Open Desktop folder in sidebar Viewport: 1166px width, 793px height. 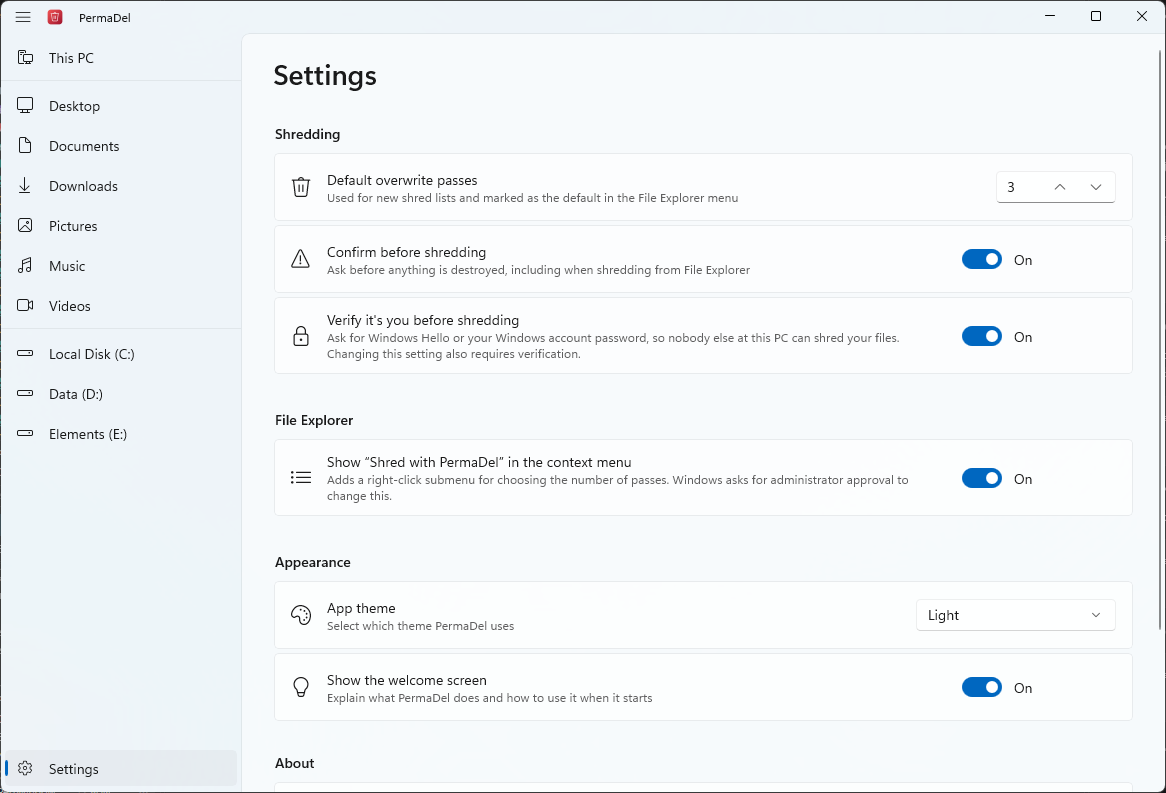coord(121,106)
